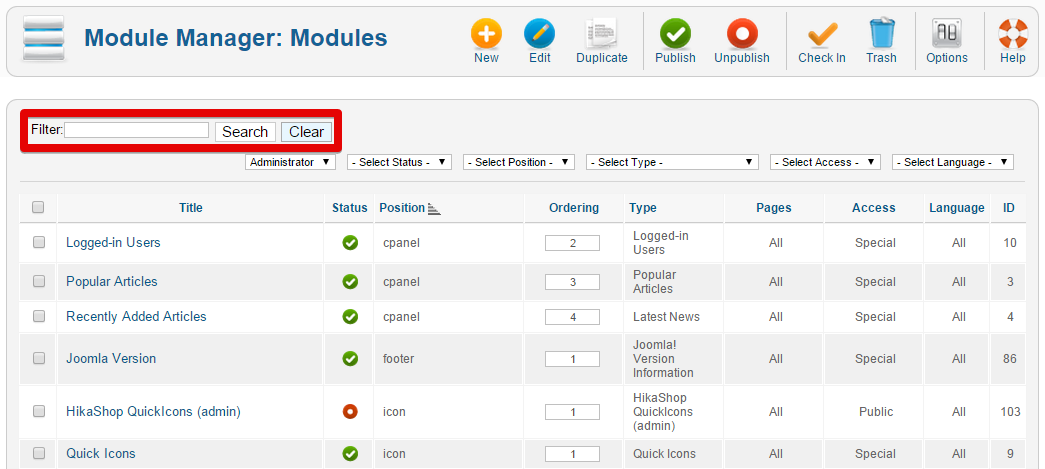Focus the Filter text input field

tap(137, 130)
